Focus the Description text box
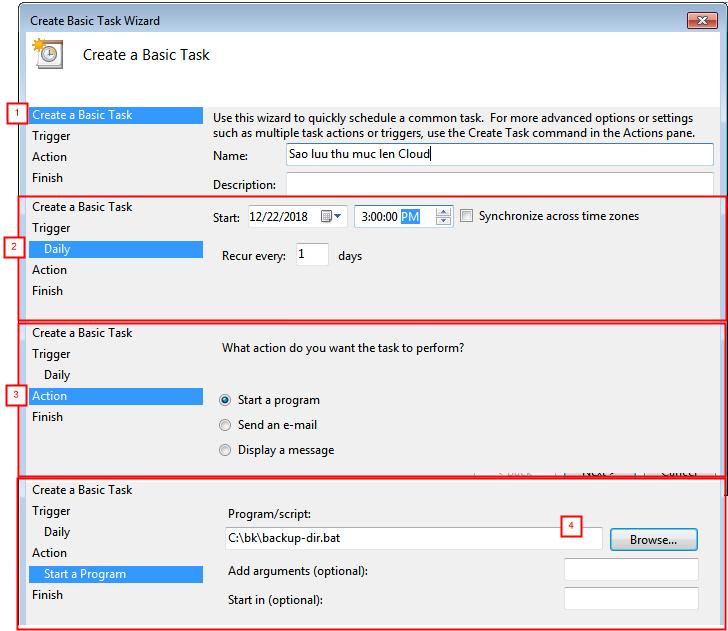The width and height of the screenshot is (728, 631). (x=499, y=184)
